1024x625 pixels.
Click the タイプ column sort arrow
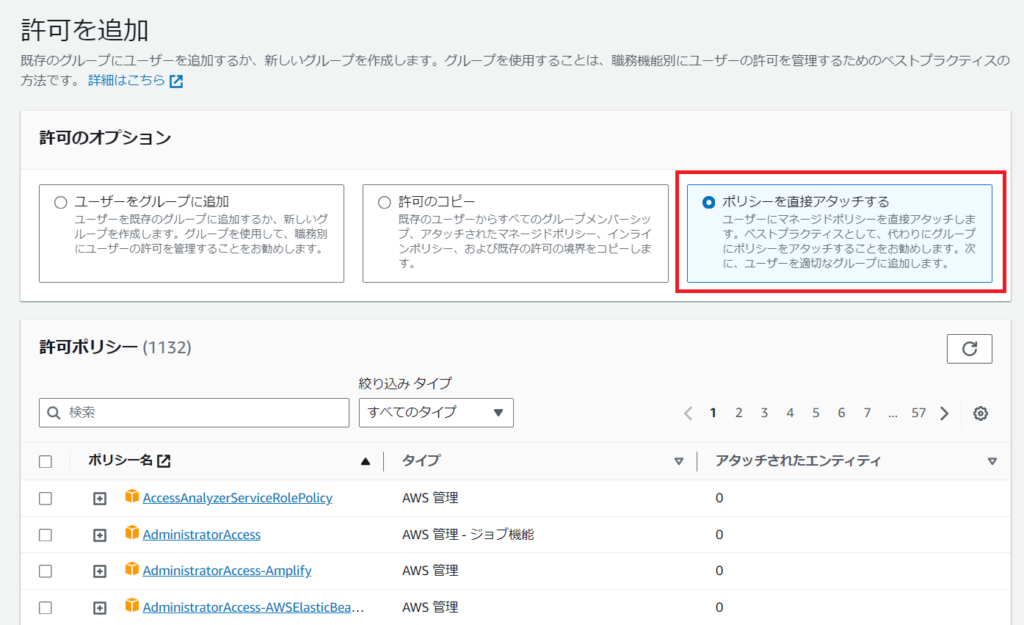click(x=678, y=461)
